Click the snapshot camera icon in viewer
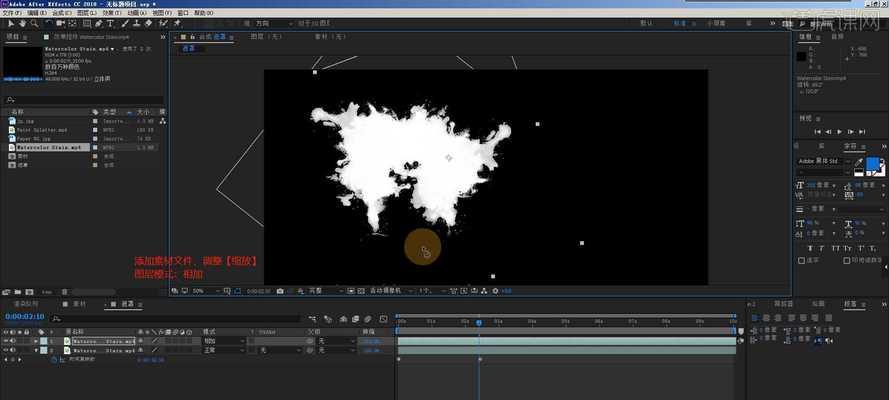The image size is (889, 400). [280, 291]
